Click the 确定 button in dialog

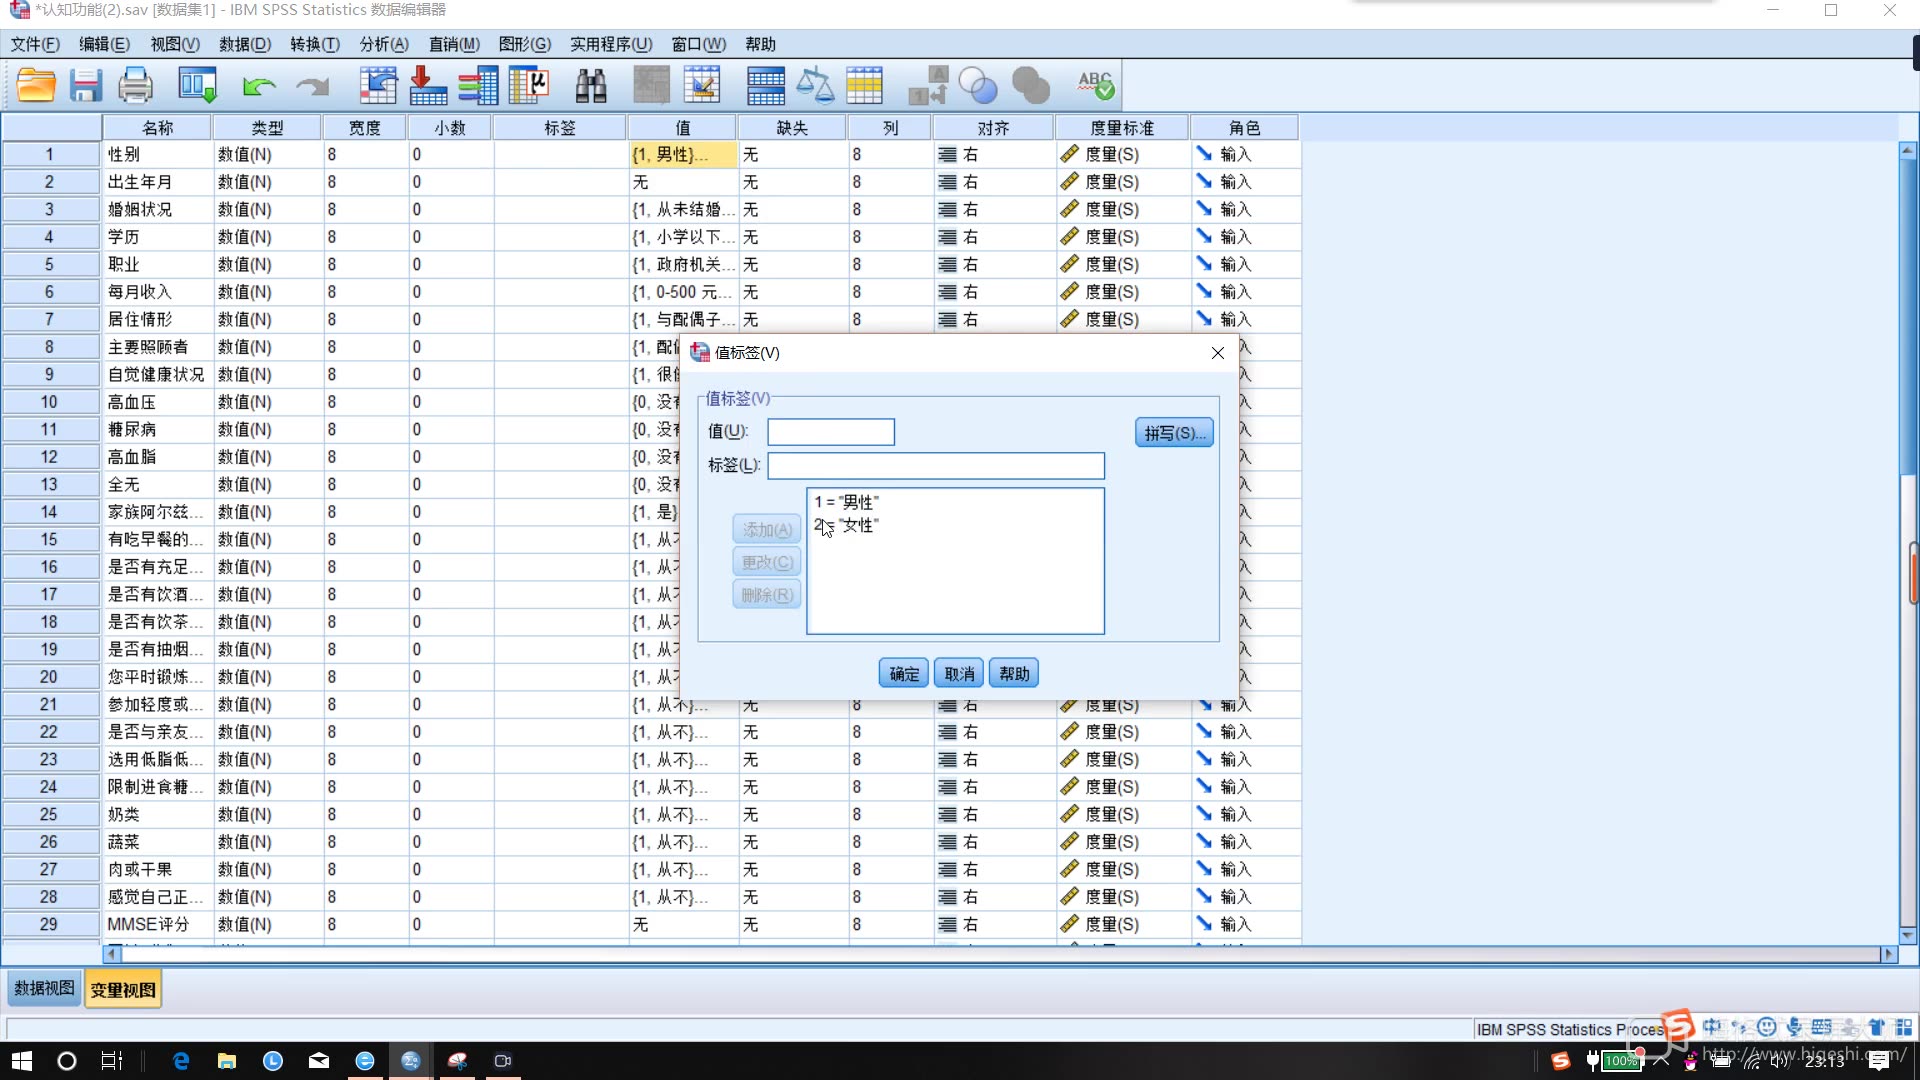pos(904,674)
